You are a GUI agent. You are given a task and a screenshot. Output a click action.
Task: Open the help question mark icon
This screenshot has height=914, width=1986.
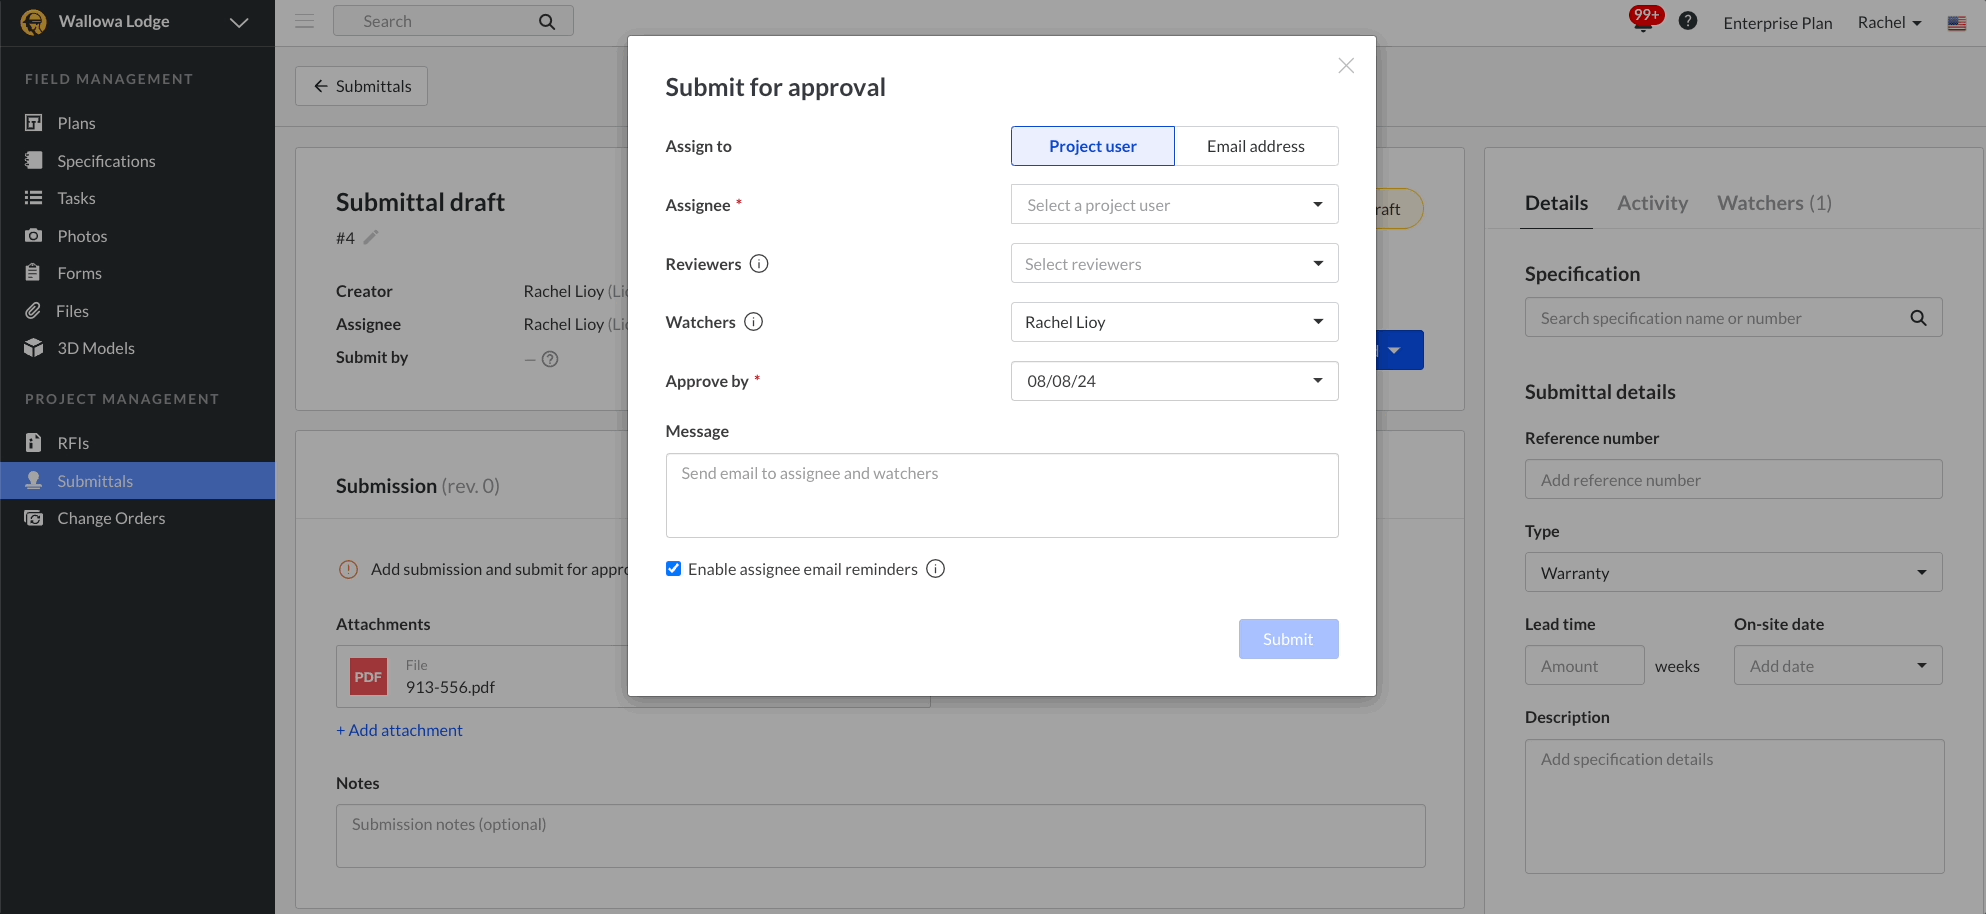[x=1688, y=21]
